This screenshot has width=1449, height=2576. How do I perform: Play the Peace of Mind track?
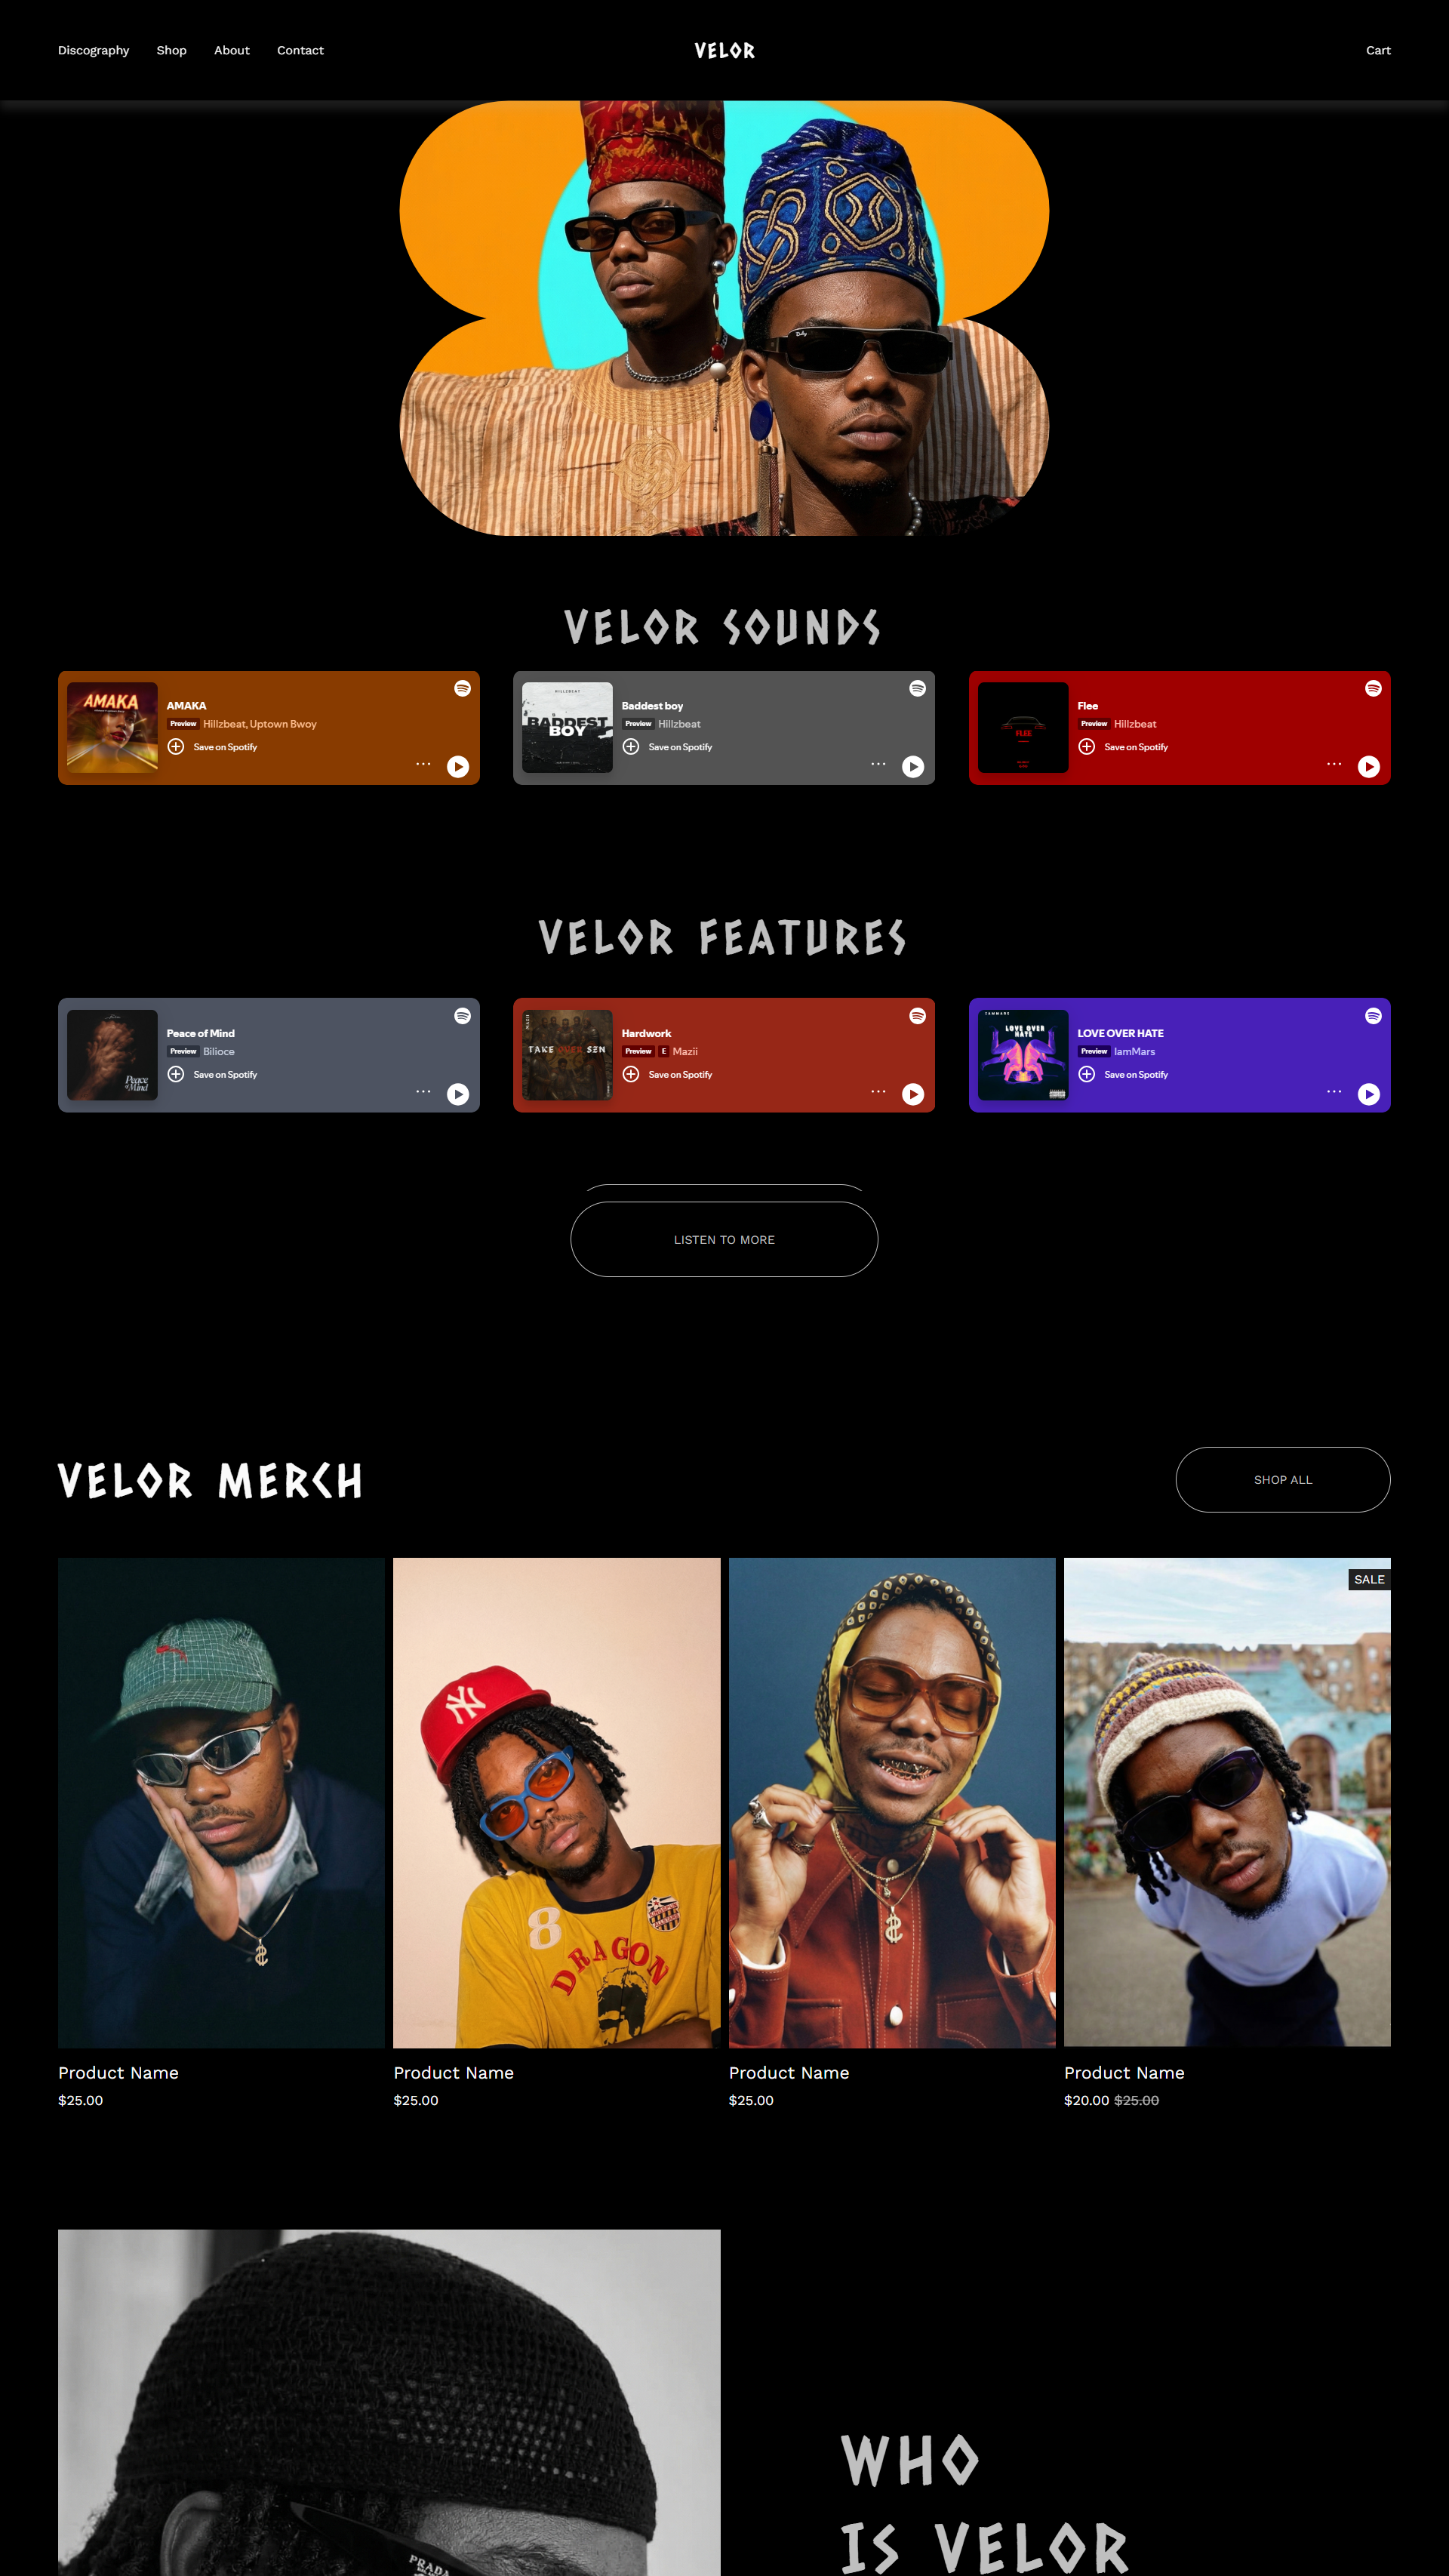[458, 1094]
